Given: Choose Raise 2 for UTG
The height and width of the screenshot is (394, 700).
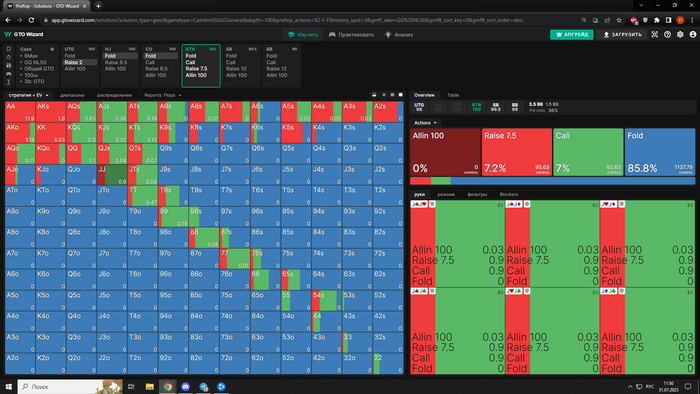Looking at the screenshot, I should 80,62.
